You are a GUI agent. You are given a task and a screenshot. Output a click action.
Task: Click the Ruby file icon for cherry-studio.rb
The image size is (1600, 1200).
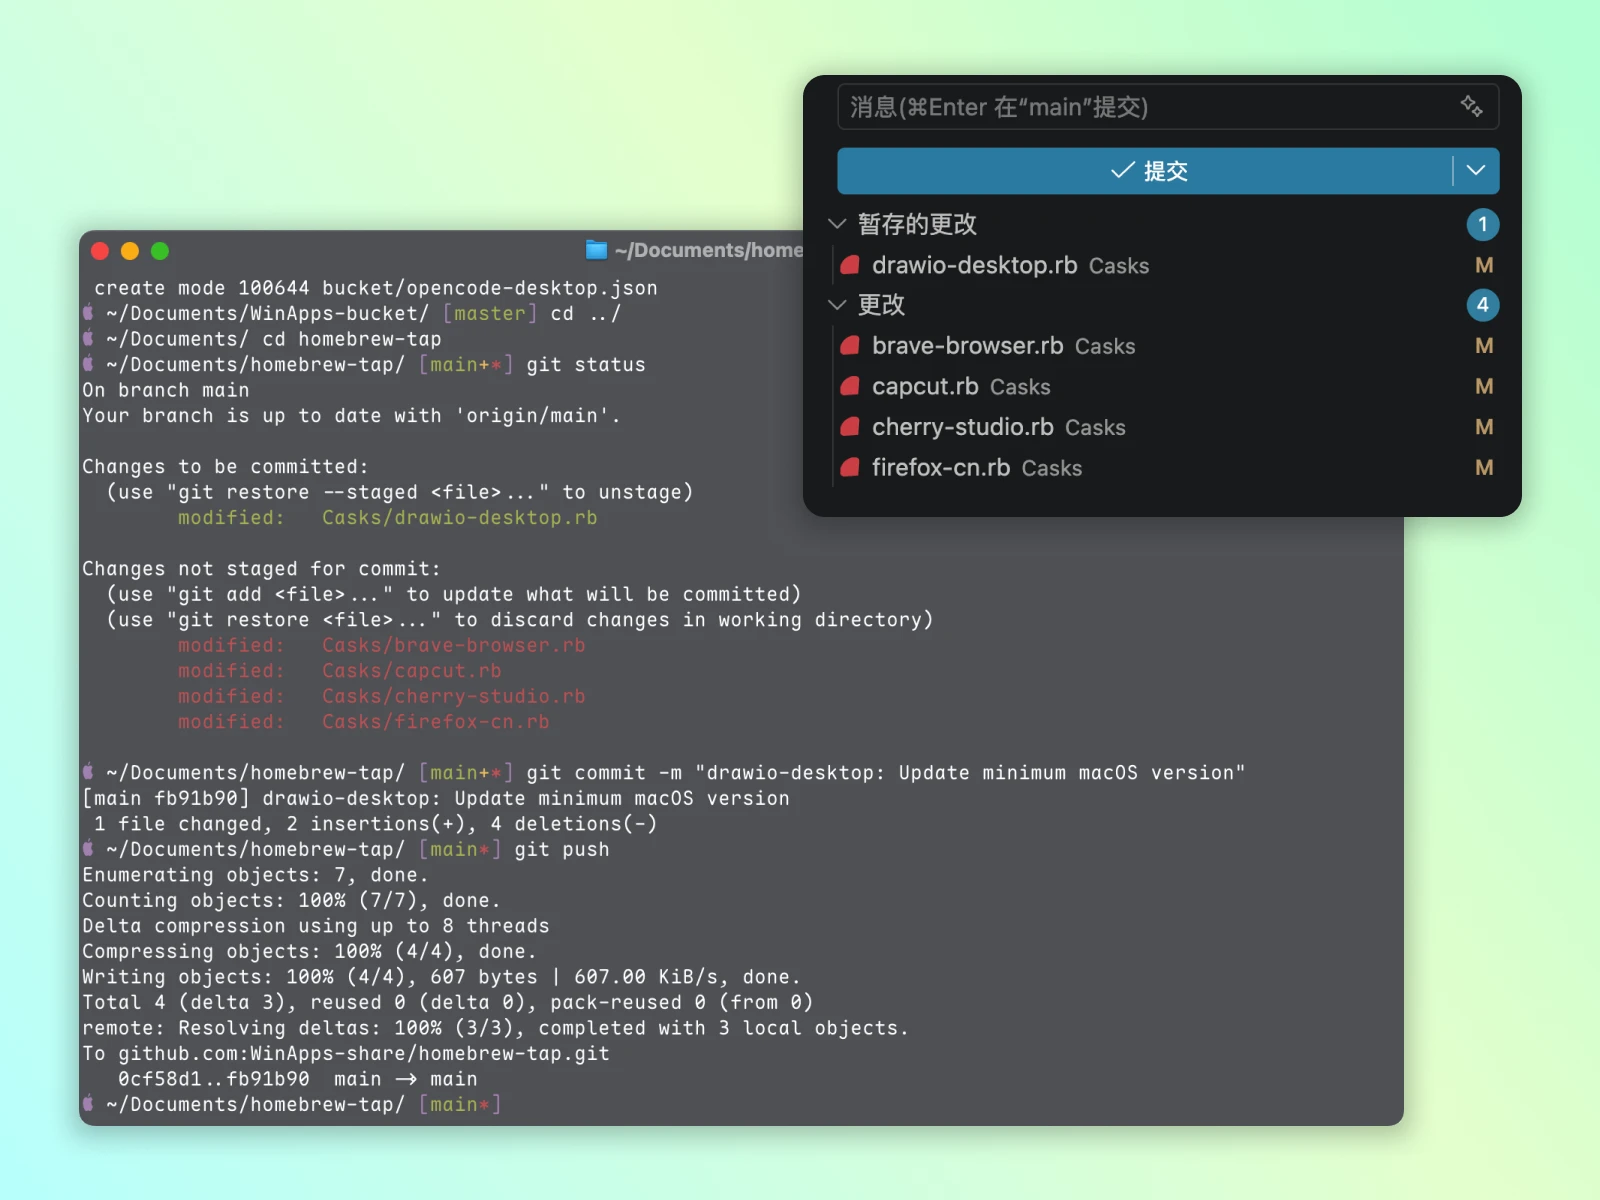pos(850,427)
